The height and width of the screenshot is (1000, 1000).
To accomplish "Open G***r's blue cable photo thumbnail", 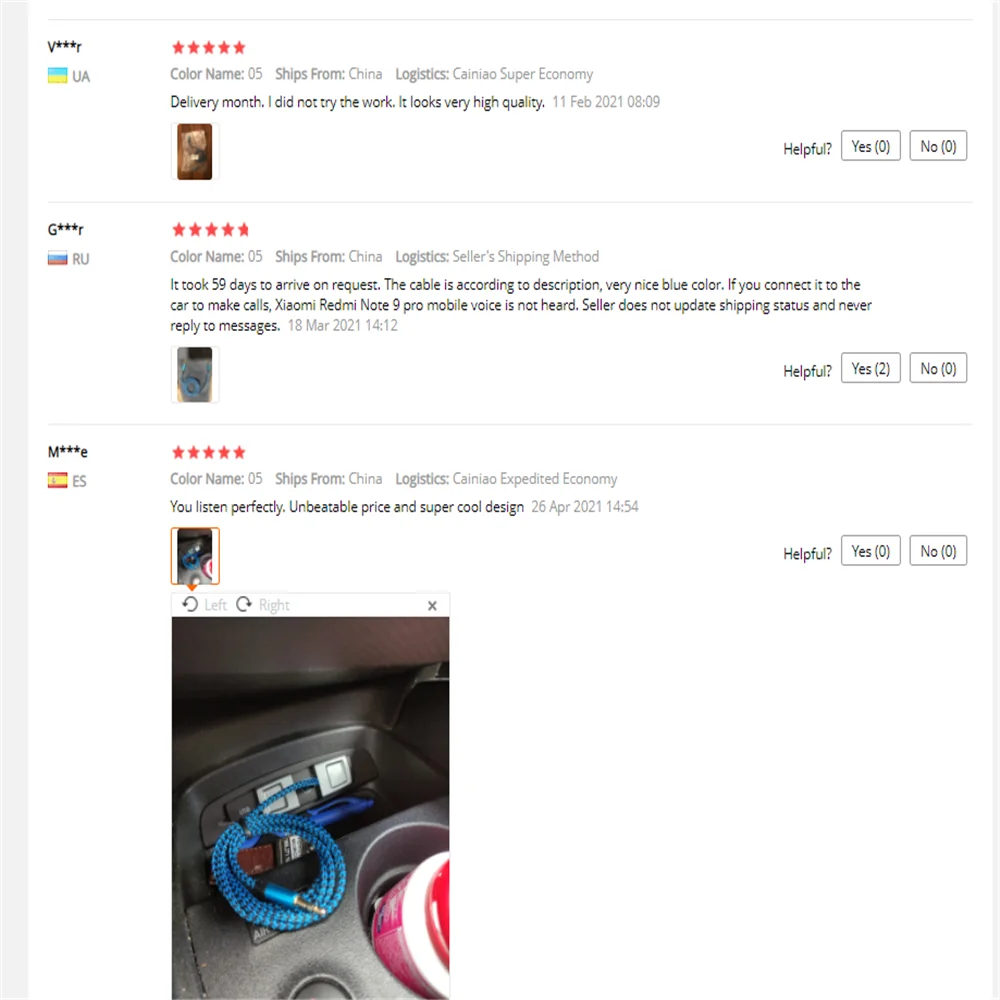I will 195,374.
